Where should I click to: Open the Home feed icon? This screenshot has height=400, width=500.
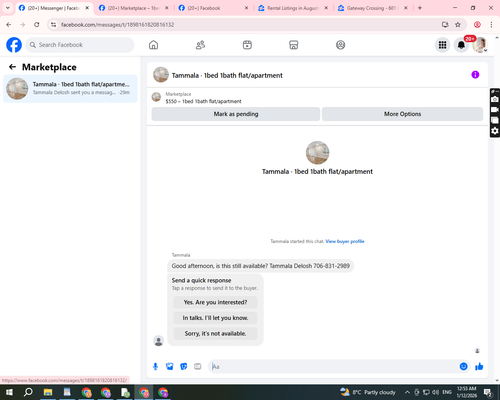(153, 45)
